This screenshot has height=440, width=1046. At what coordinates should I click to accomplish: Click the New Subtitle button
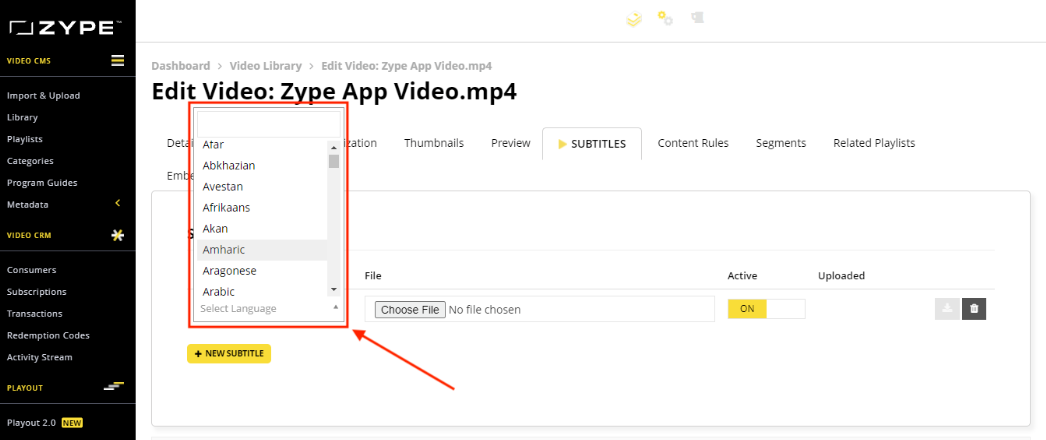click(229, 353)
